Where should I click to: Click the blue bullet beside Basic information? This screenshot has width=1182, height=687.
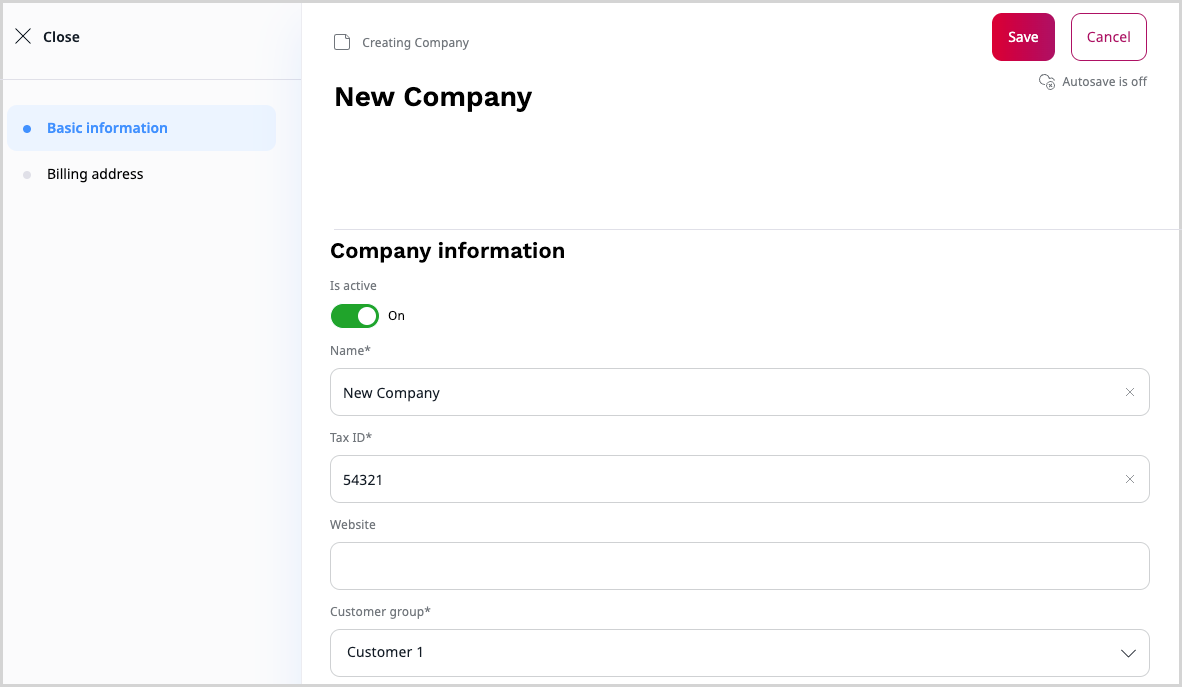pos(27,128)
